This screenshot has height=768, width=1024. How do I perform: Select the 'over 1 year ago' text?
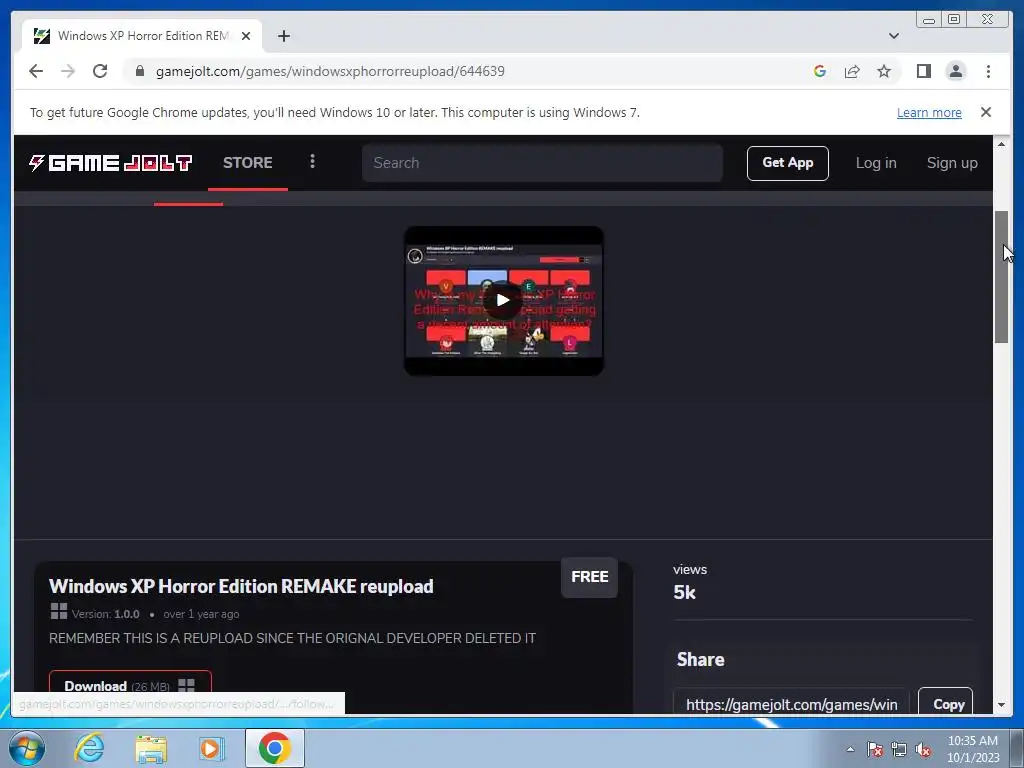coord(201,614)
